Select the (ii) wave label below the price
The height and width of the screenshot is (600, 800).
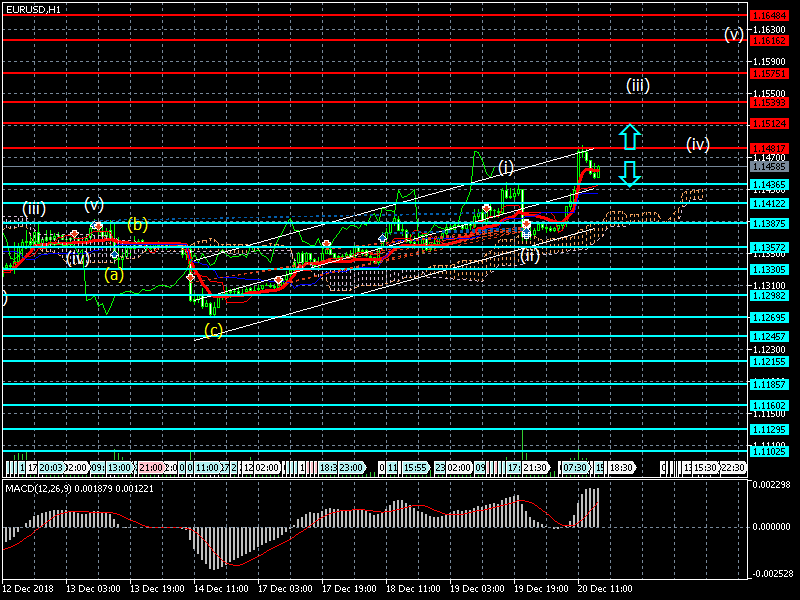coord(529,255)
